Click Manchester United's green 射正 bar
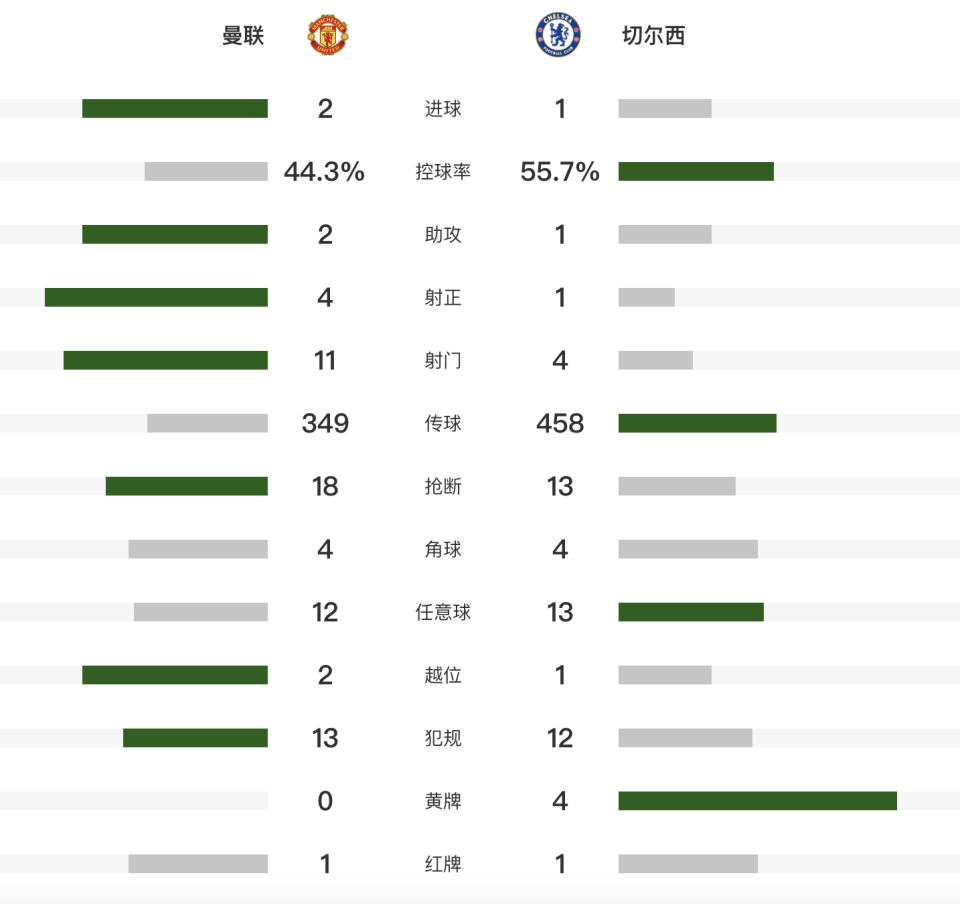The width and height of the screenshot is (960, 904). 156,297
